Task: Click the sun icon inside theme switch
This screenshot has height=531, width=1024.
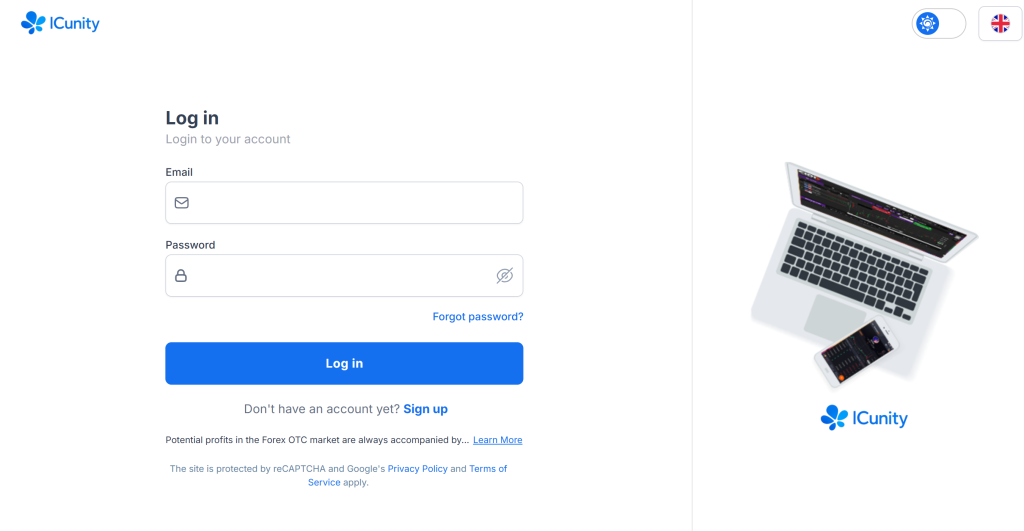Action: [928, 24]
